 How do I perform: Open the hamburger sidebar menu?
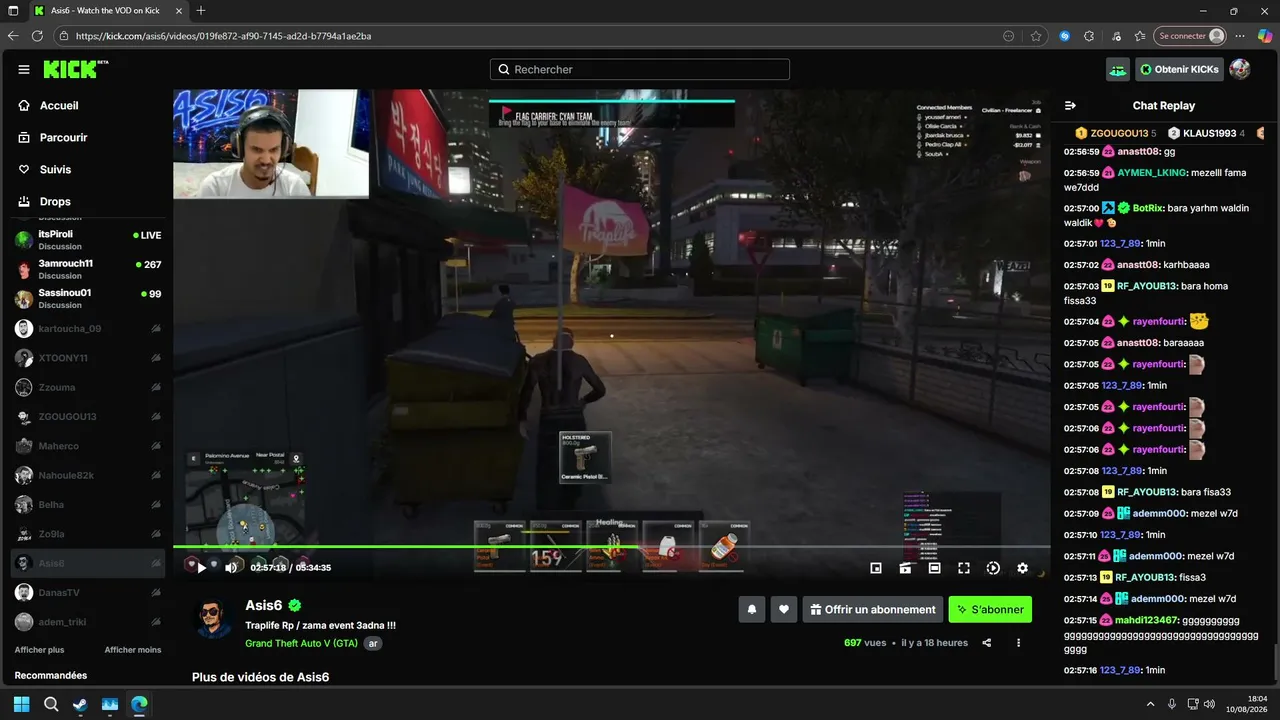(24, 70)
